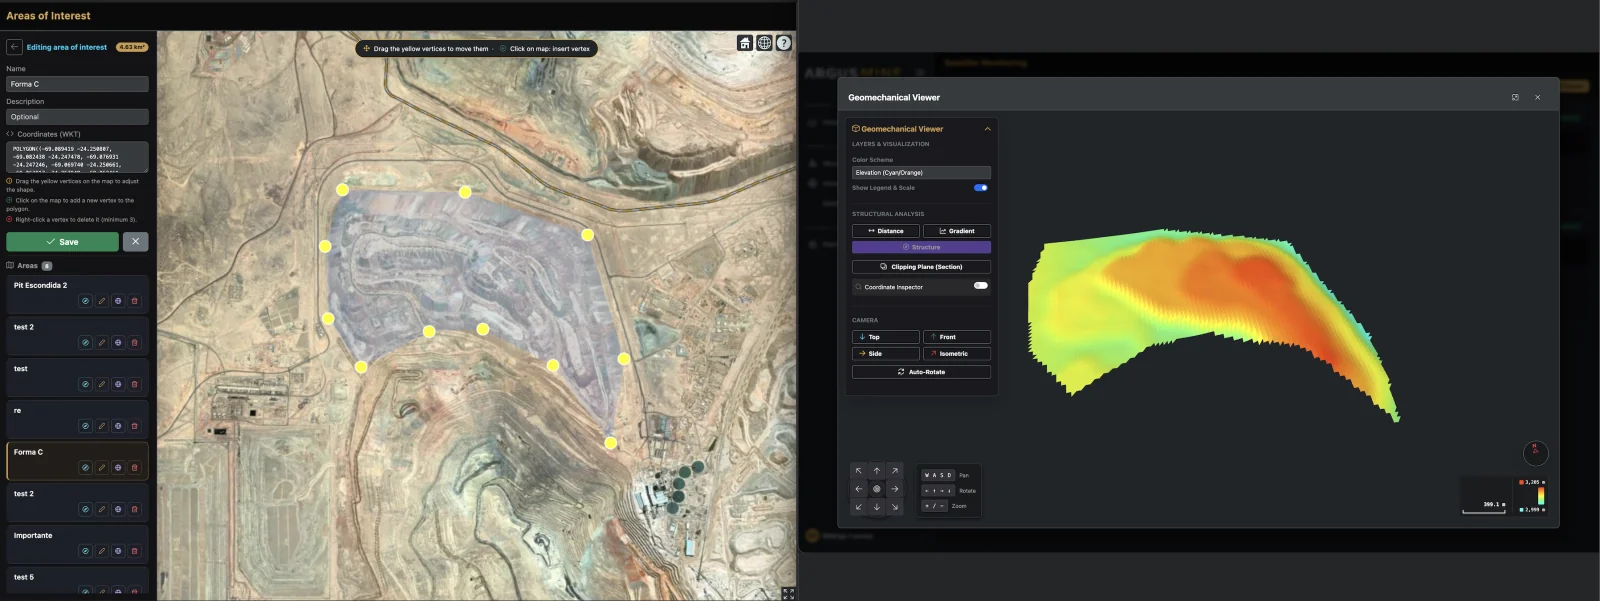Click the locate icon for area 're'
The width and height of the screenshot is (1600, 601).
pos(118,426)
